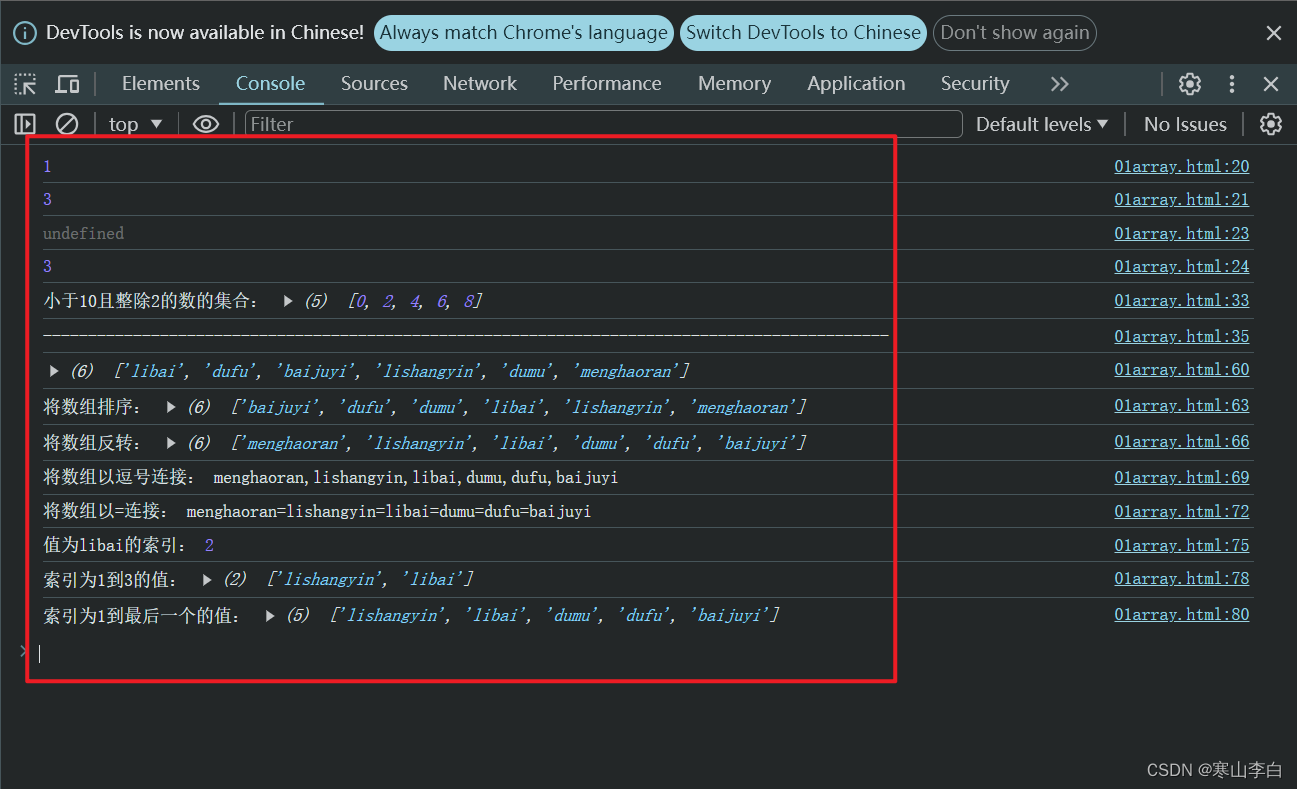Open the top JavaScript context dropdown
1297x789 pixels.
point(135,124)
